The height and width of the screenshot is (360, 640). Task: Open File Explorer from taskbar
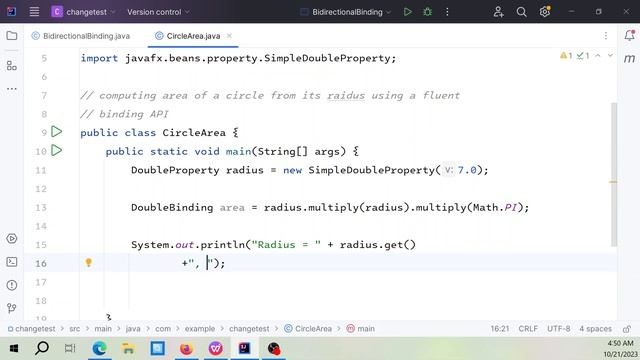(128, 349)
